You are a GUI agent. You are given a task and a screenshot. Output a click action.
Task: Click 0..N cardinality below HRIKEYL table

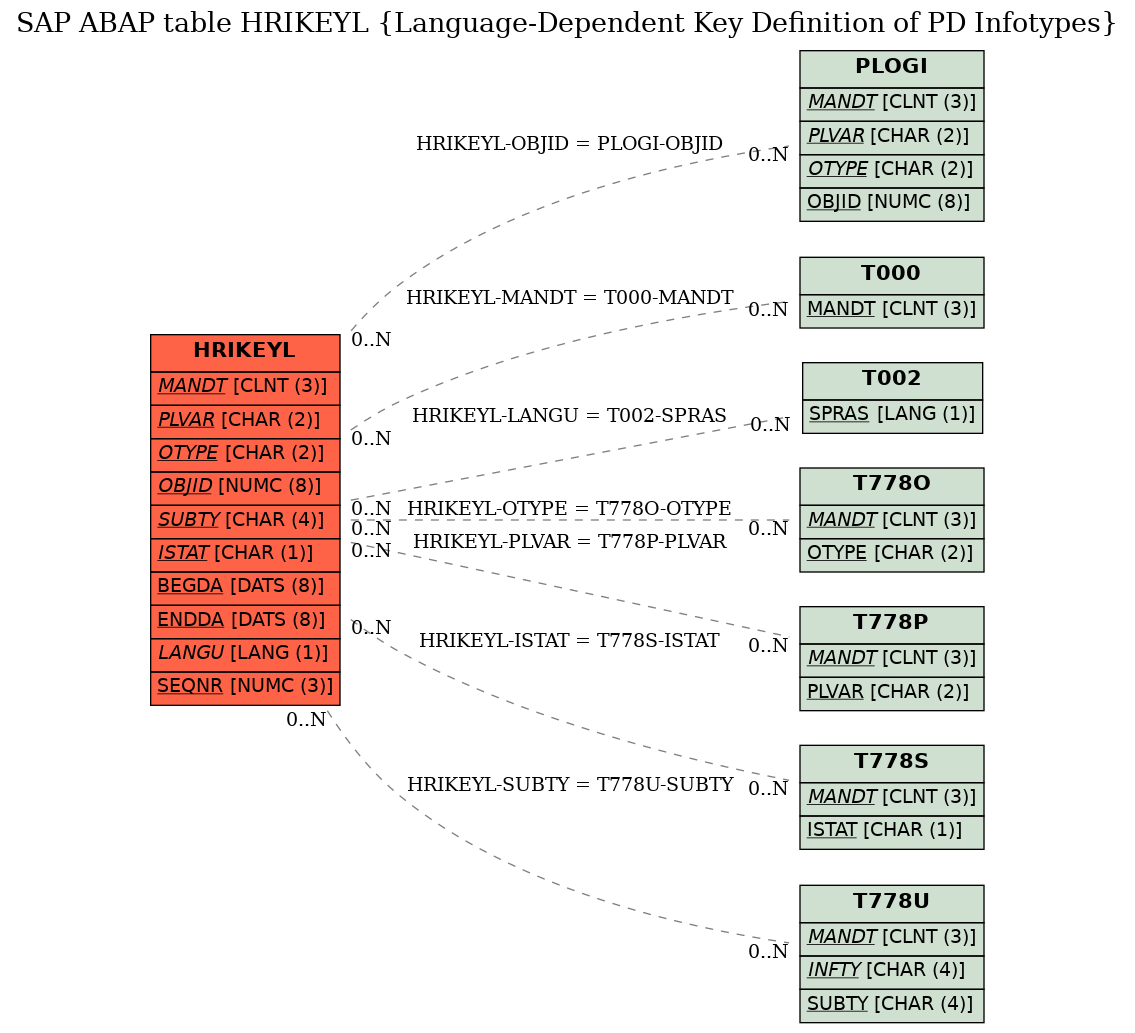[x=306, y=720]
